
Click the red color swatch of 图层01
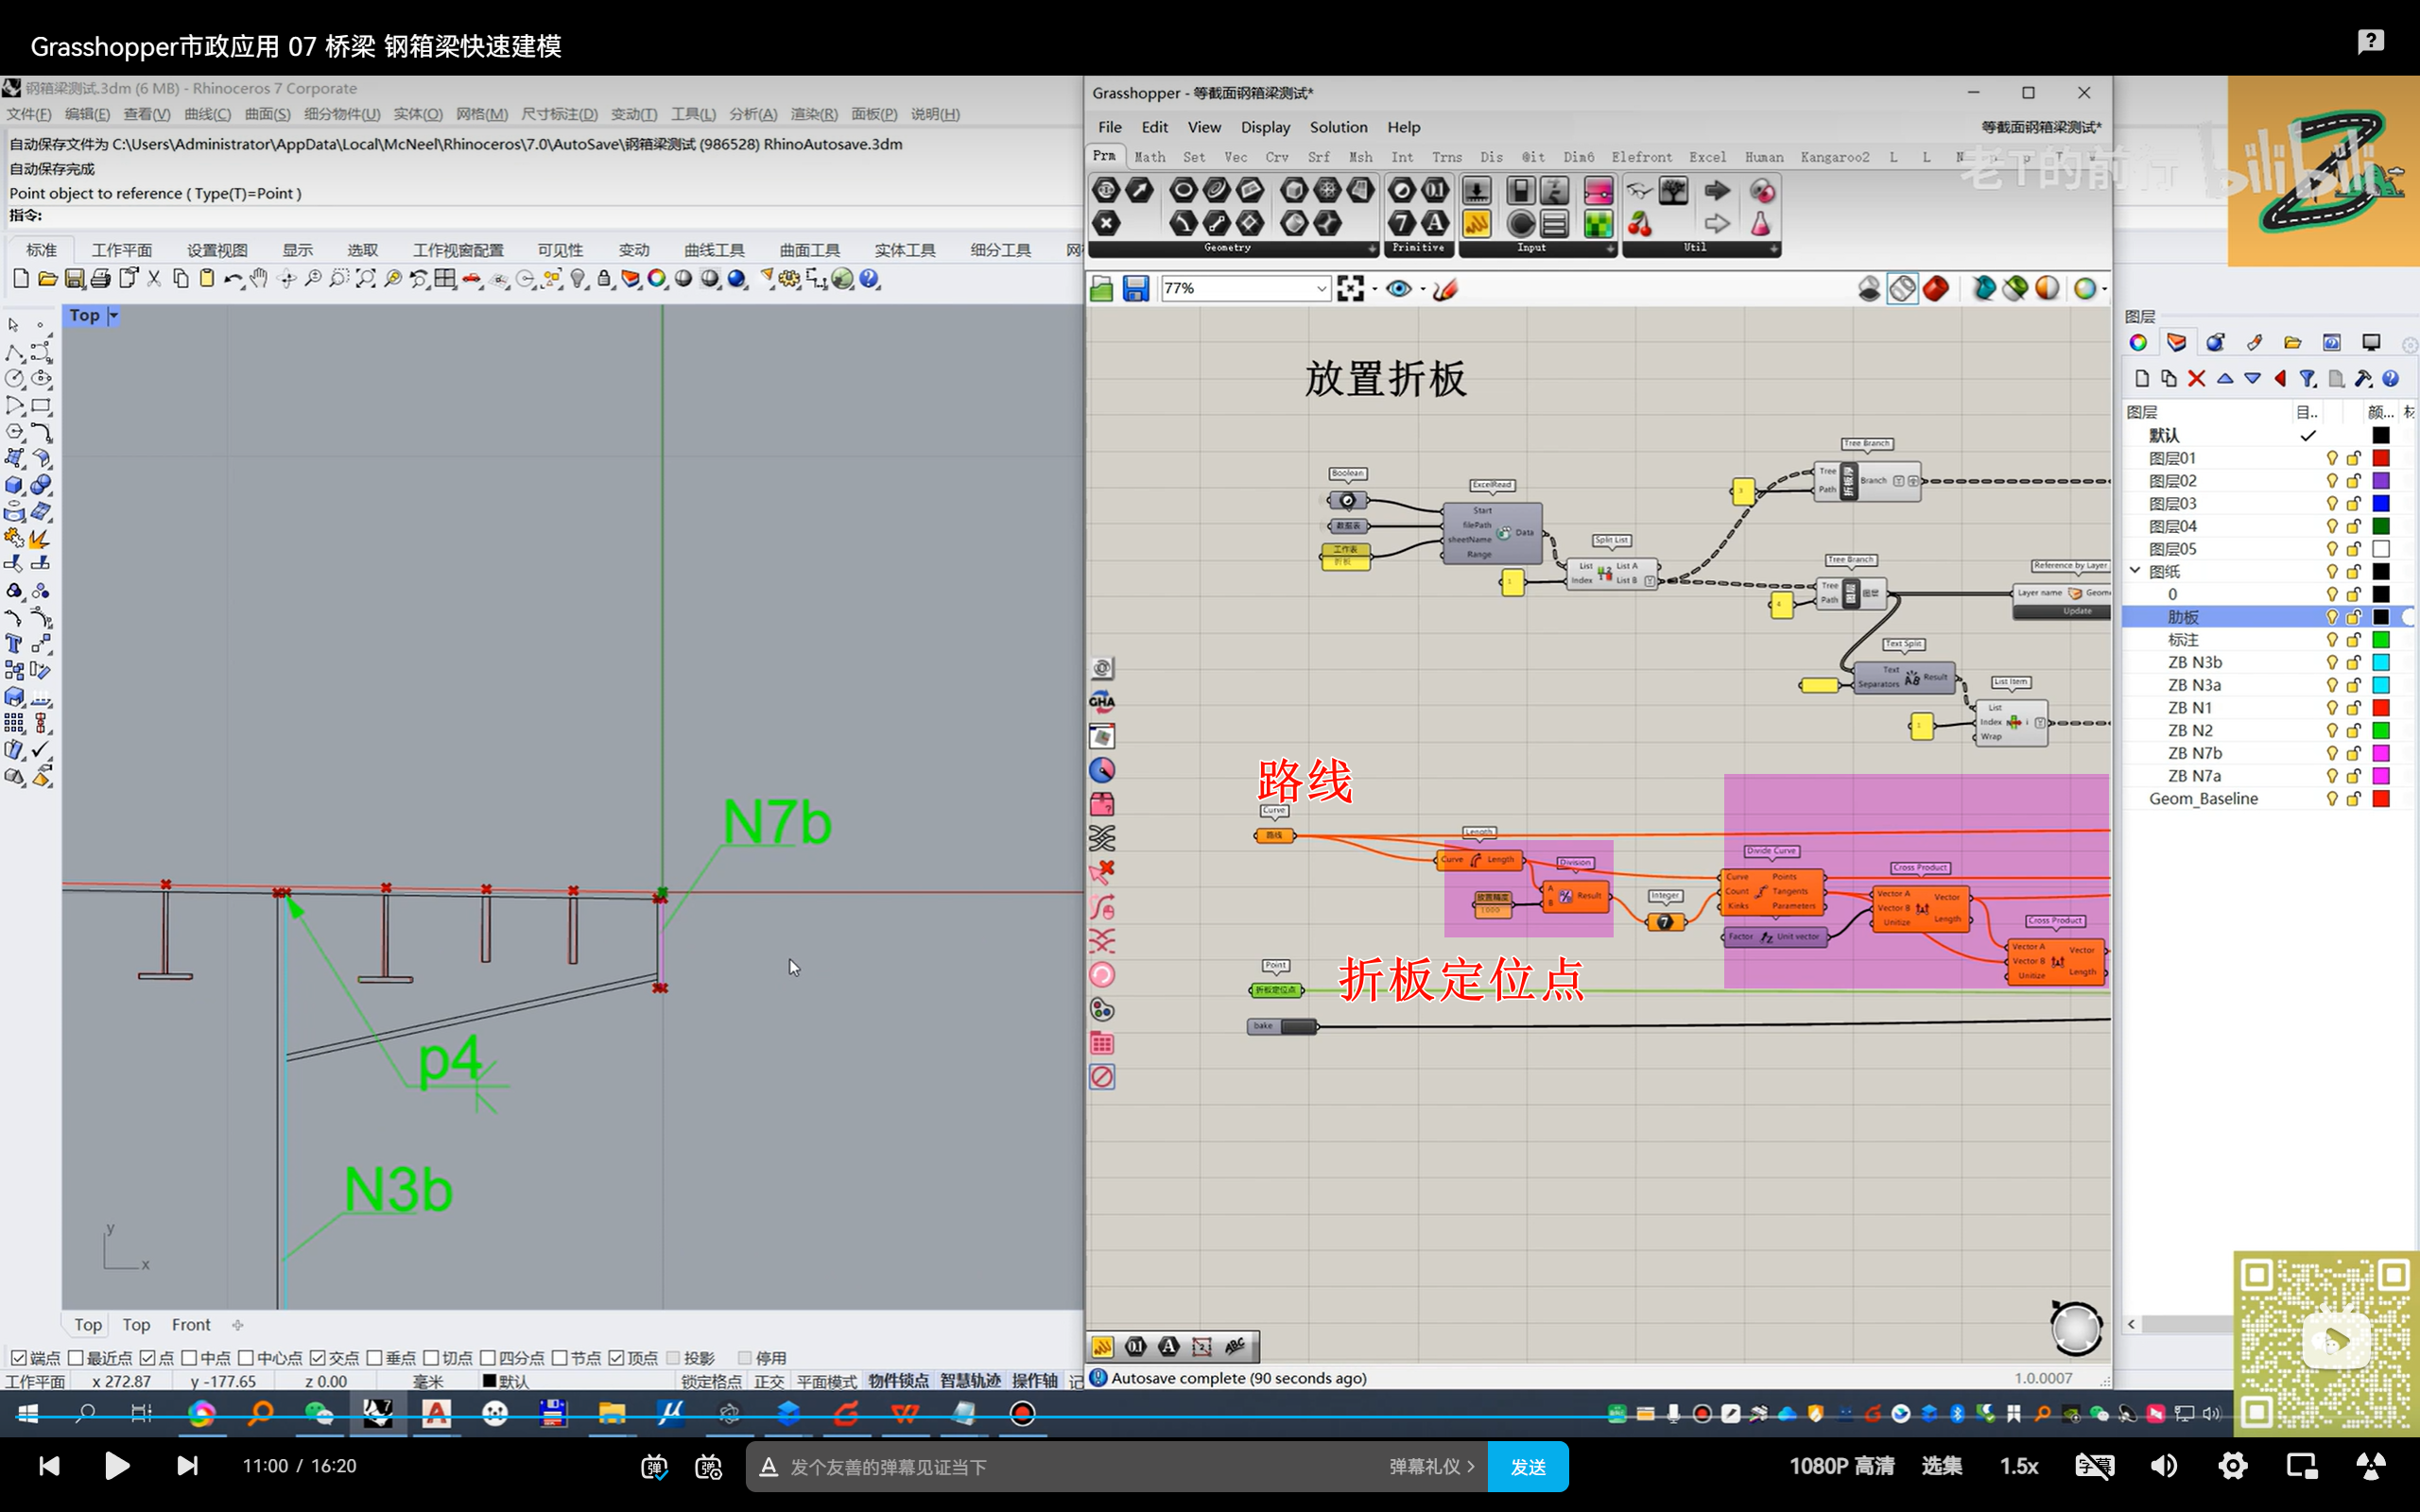point(2380,458)
